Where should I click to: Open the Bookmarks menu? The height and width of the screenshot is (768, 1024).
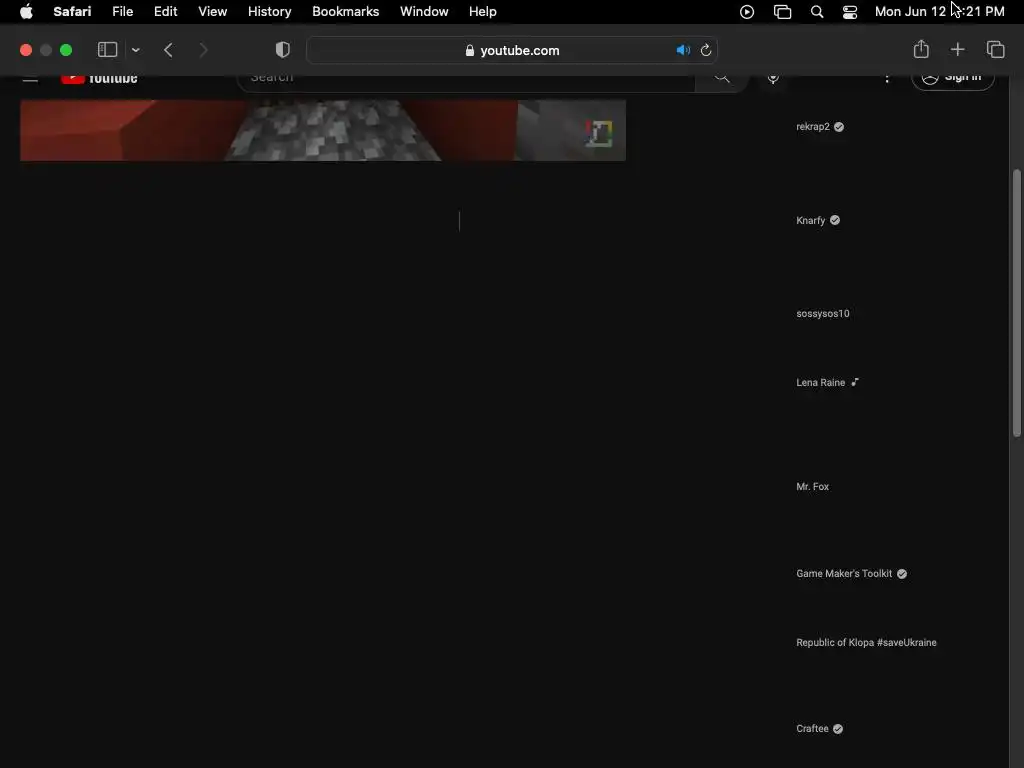pyautogui.click(x=345, y=12)
